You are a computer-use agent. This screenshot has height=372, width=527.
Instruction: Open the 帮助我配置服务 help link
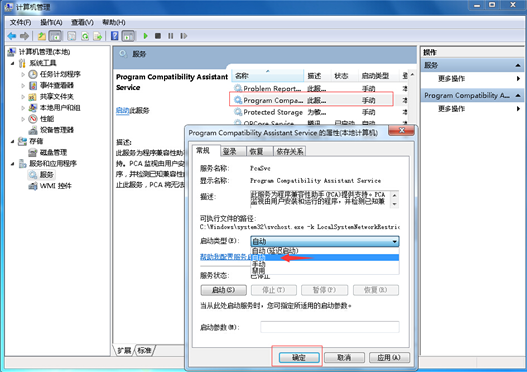(x=225, y=257)
